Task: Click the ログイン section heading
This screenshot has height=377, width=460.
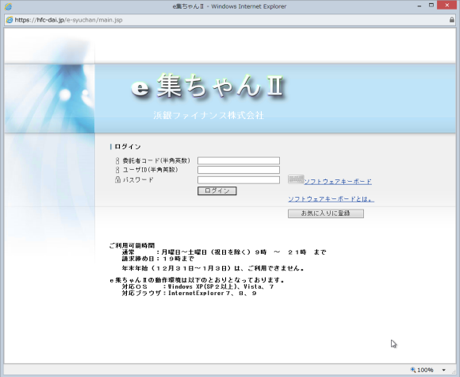Action: click(x=127, y=147)
